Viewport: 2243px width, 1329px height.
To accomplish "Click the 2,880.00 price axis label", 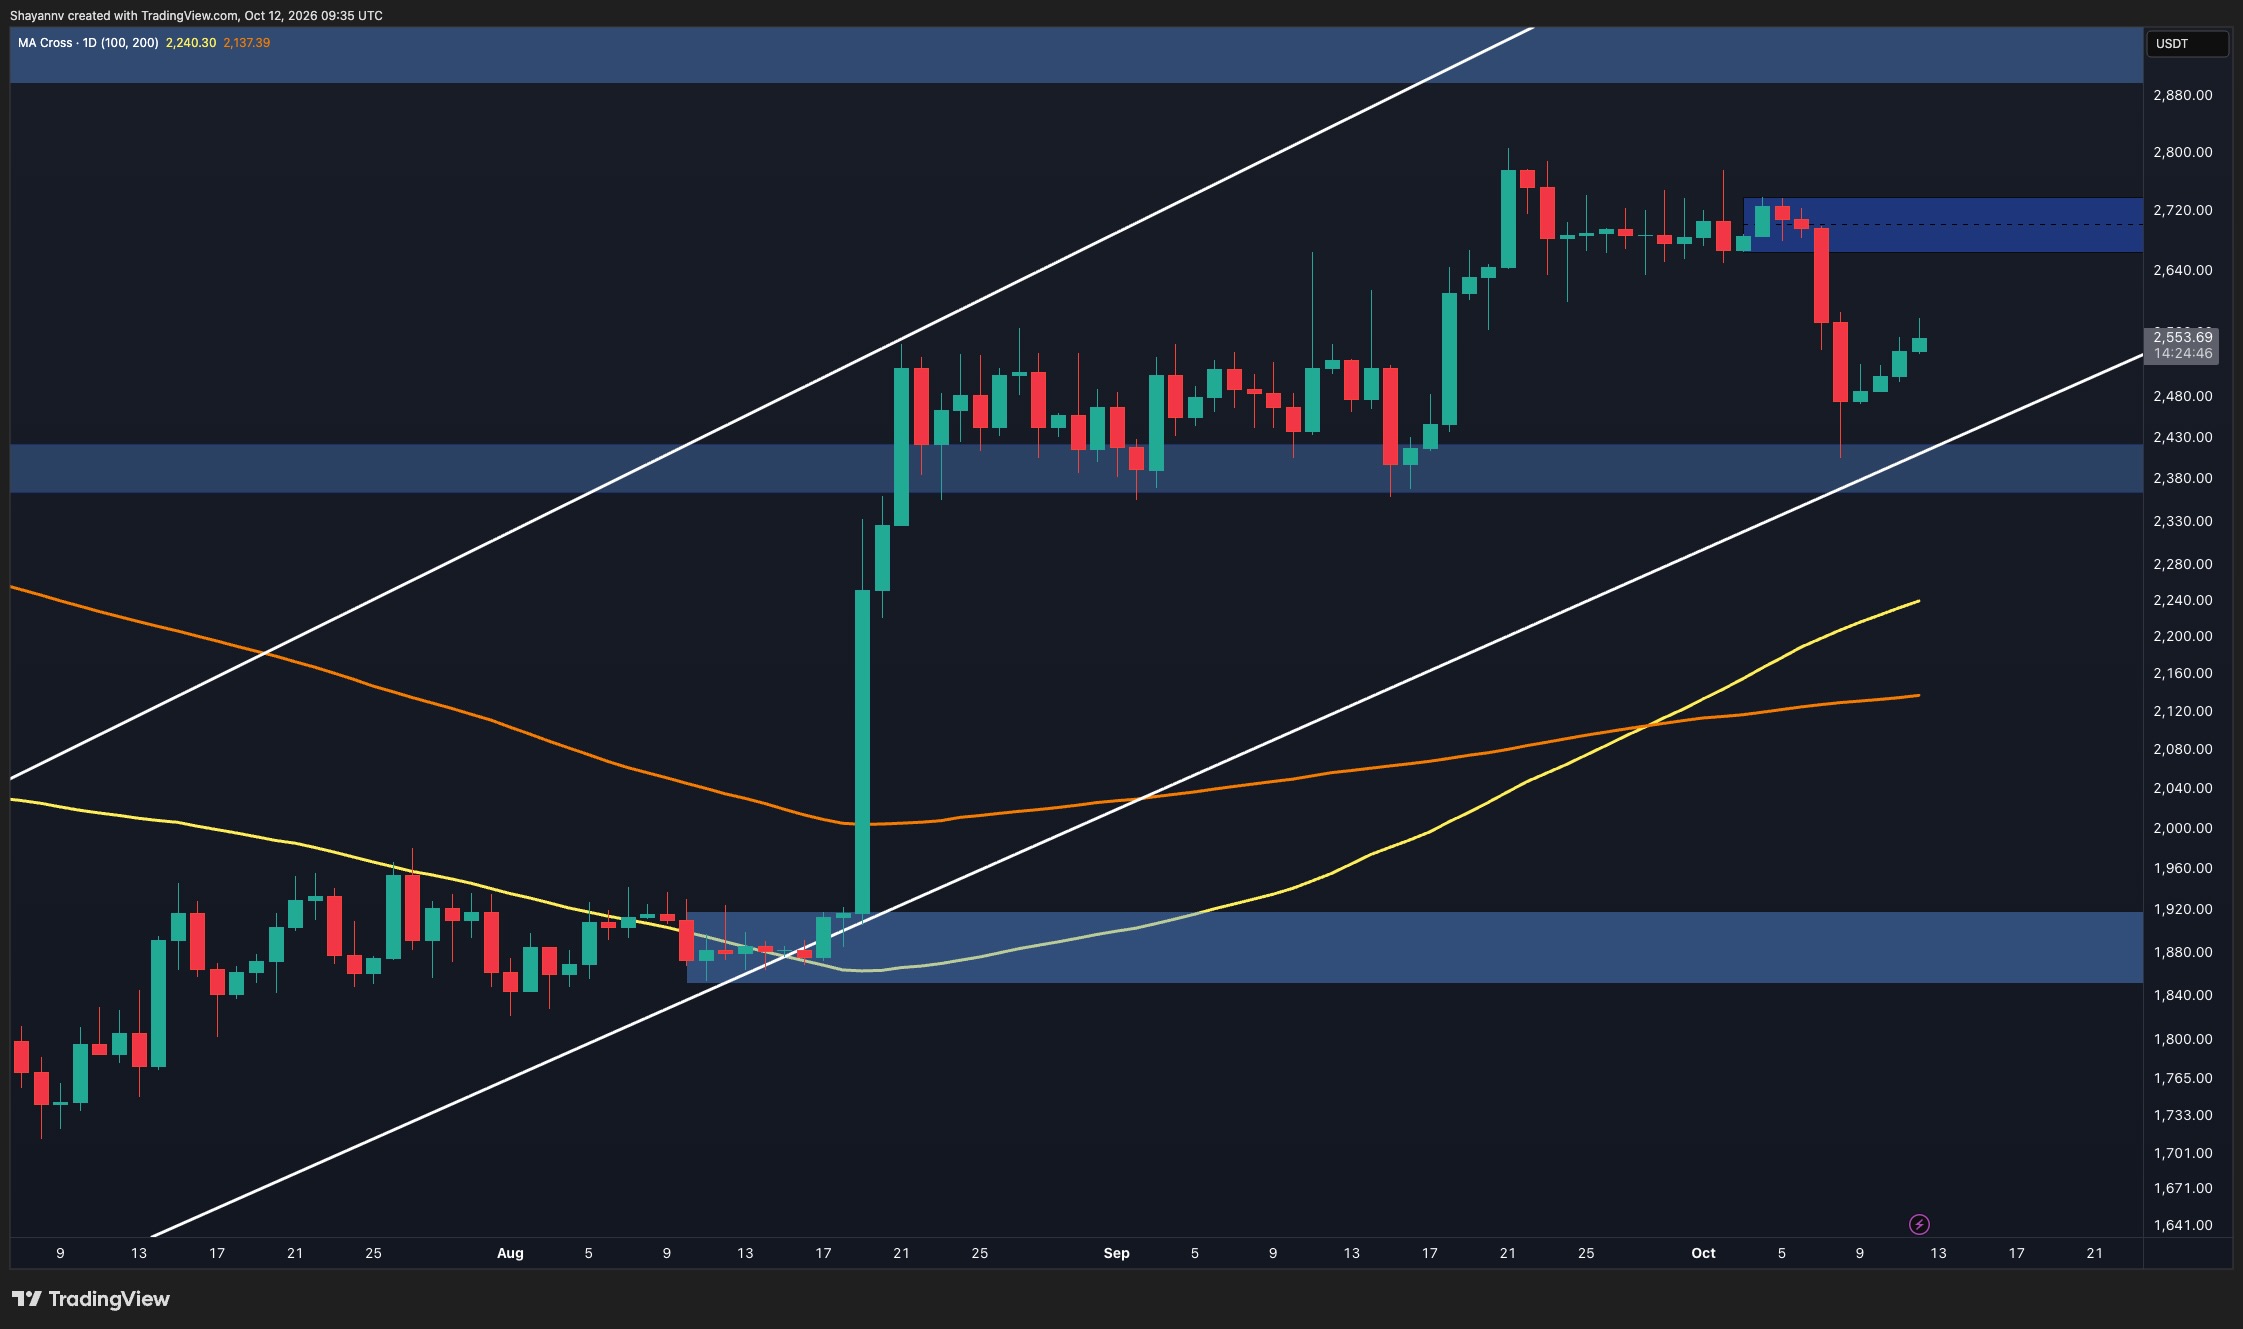I will click(x=2183, y=95).
